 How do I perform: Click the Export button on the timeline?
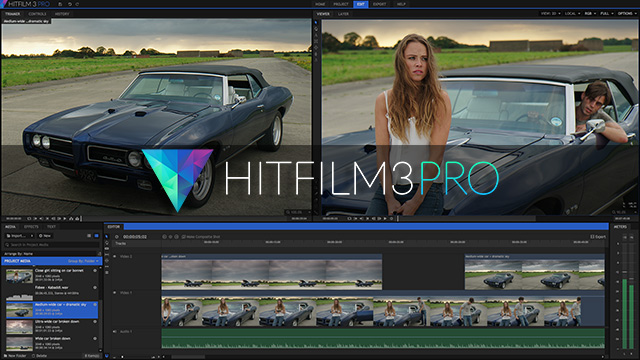(598, 237)
